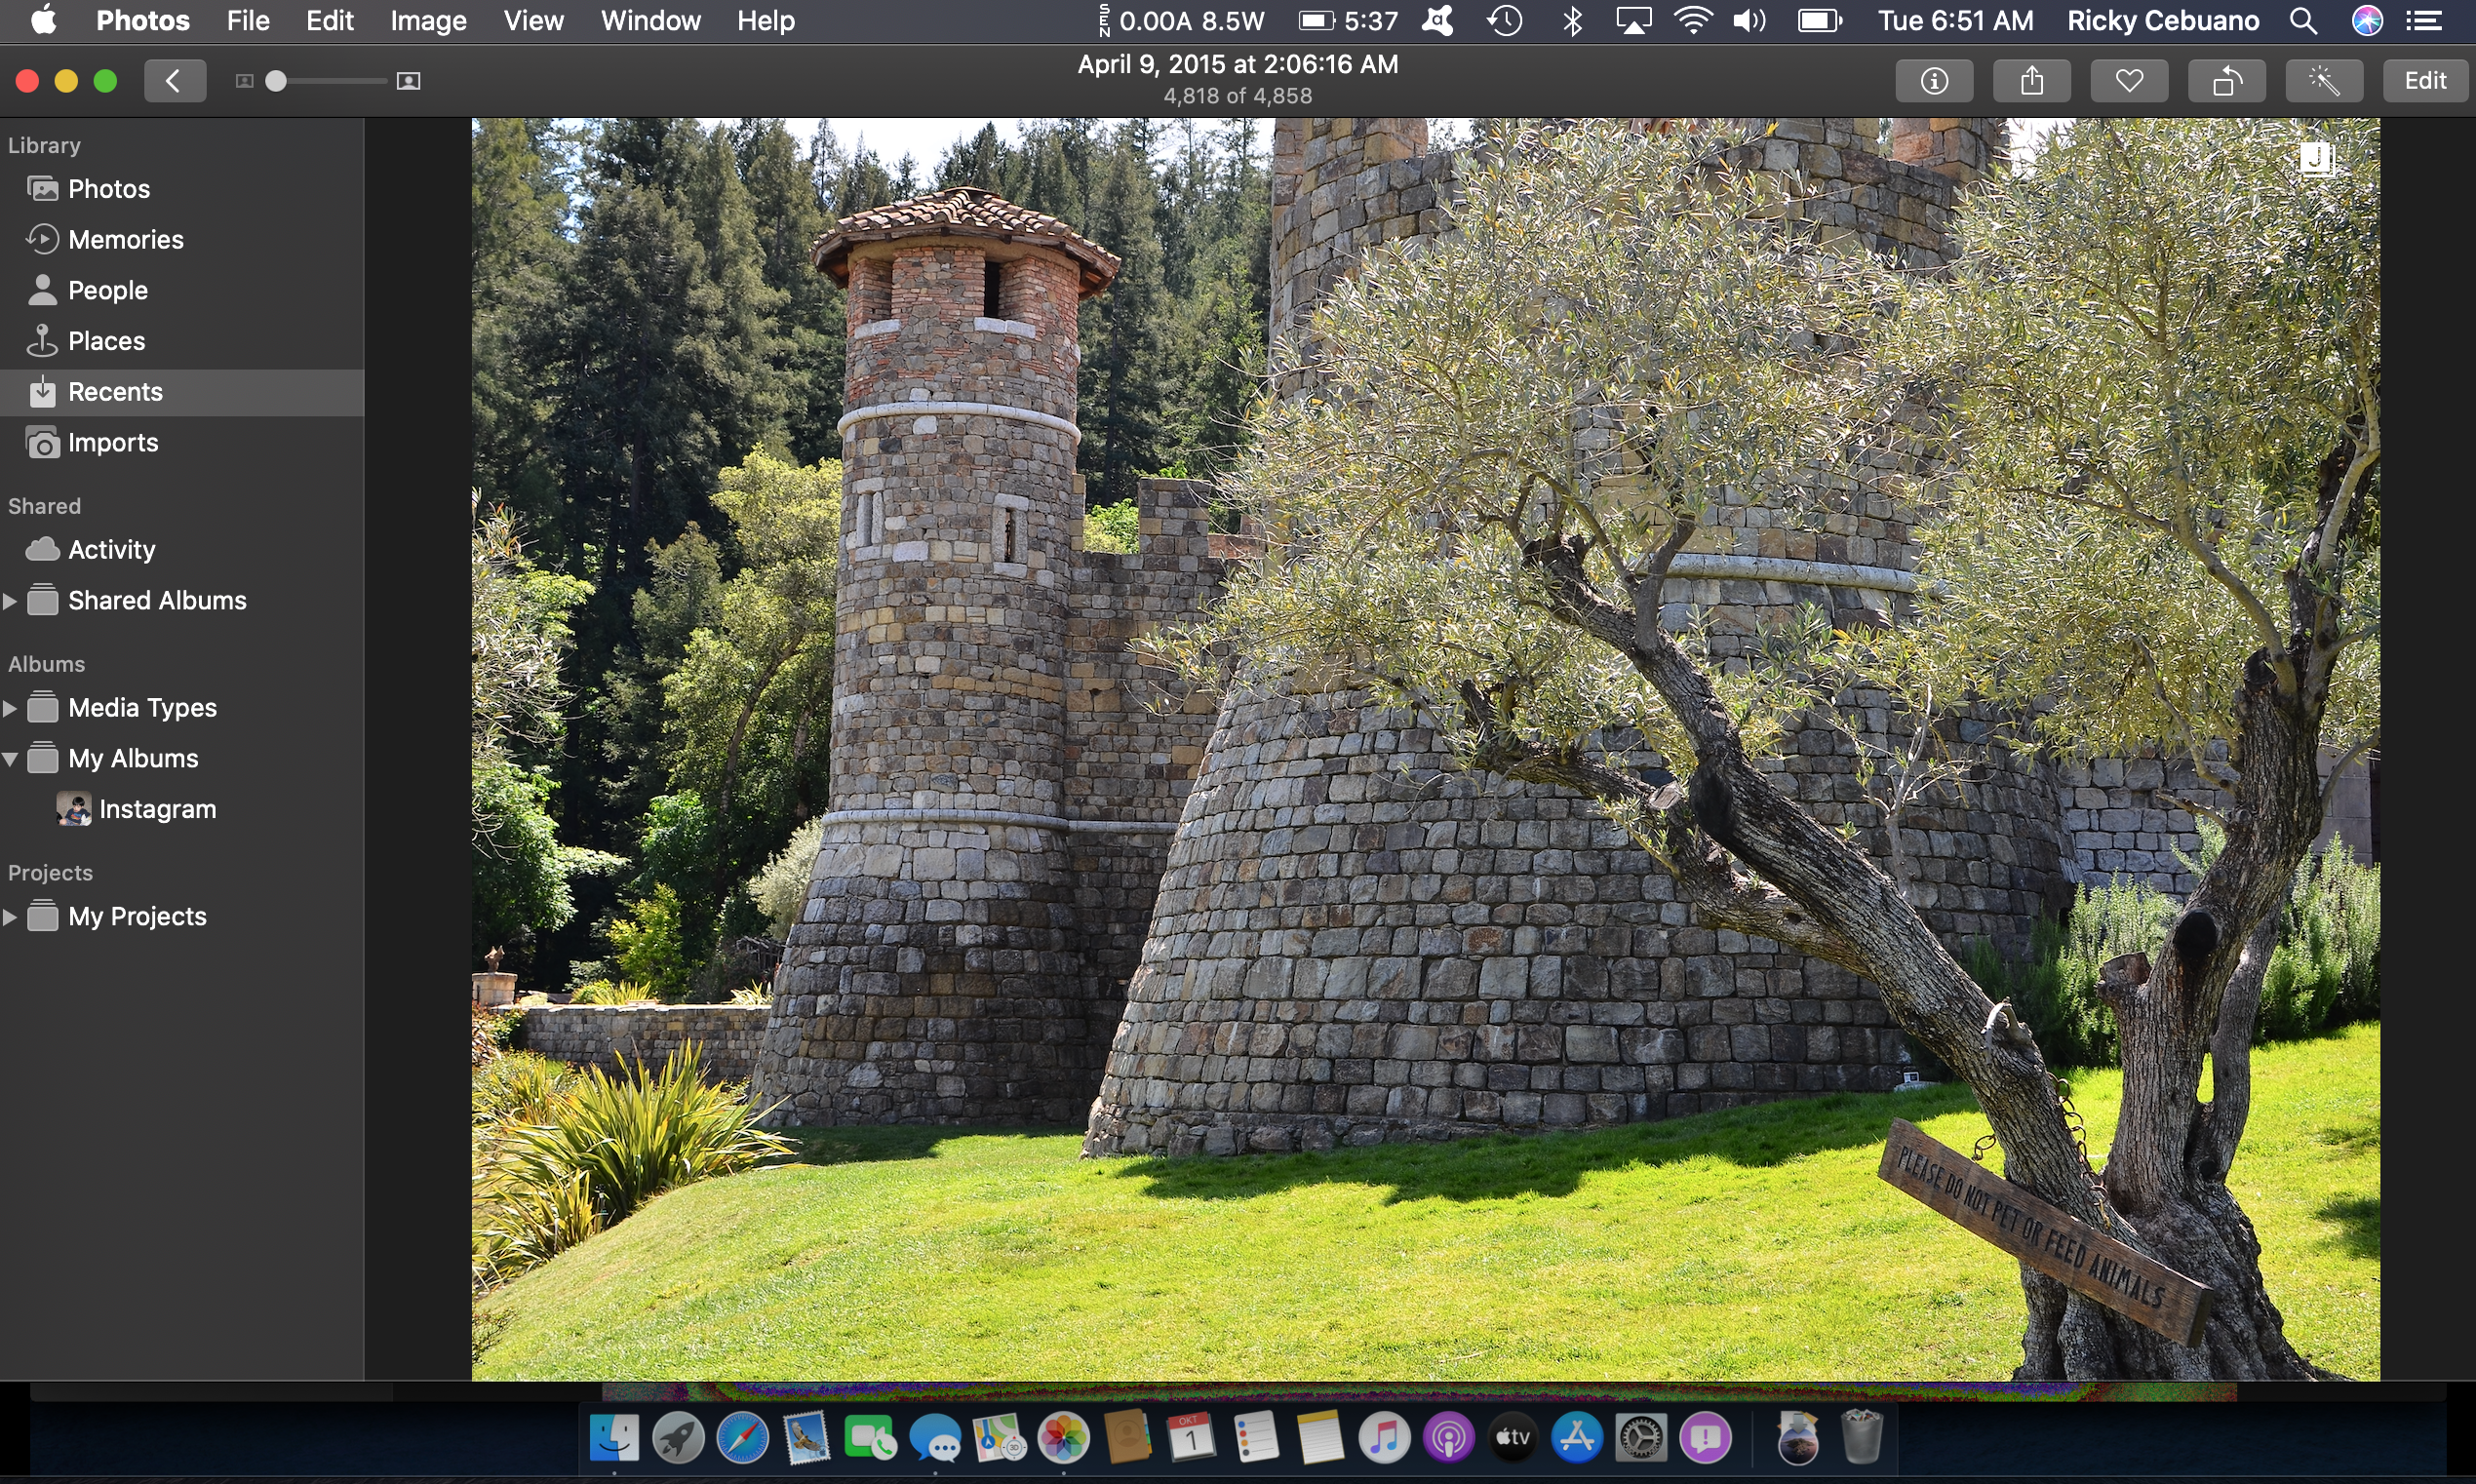
Task: Click the small thumbnail zoom icon
Action: coord(244,81)
